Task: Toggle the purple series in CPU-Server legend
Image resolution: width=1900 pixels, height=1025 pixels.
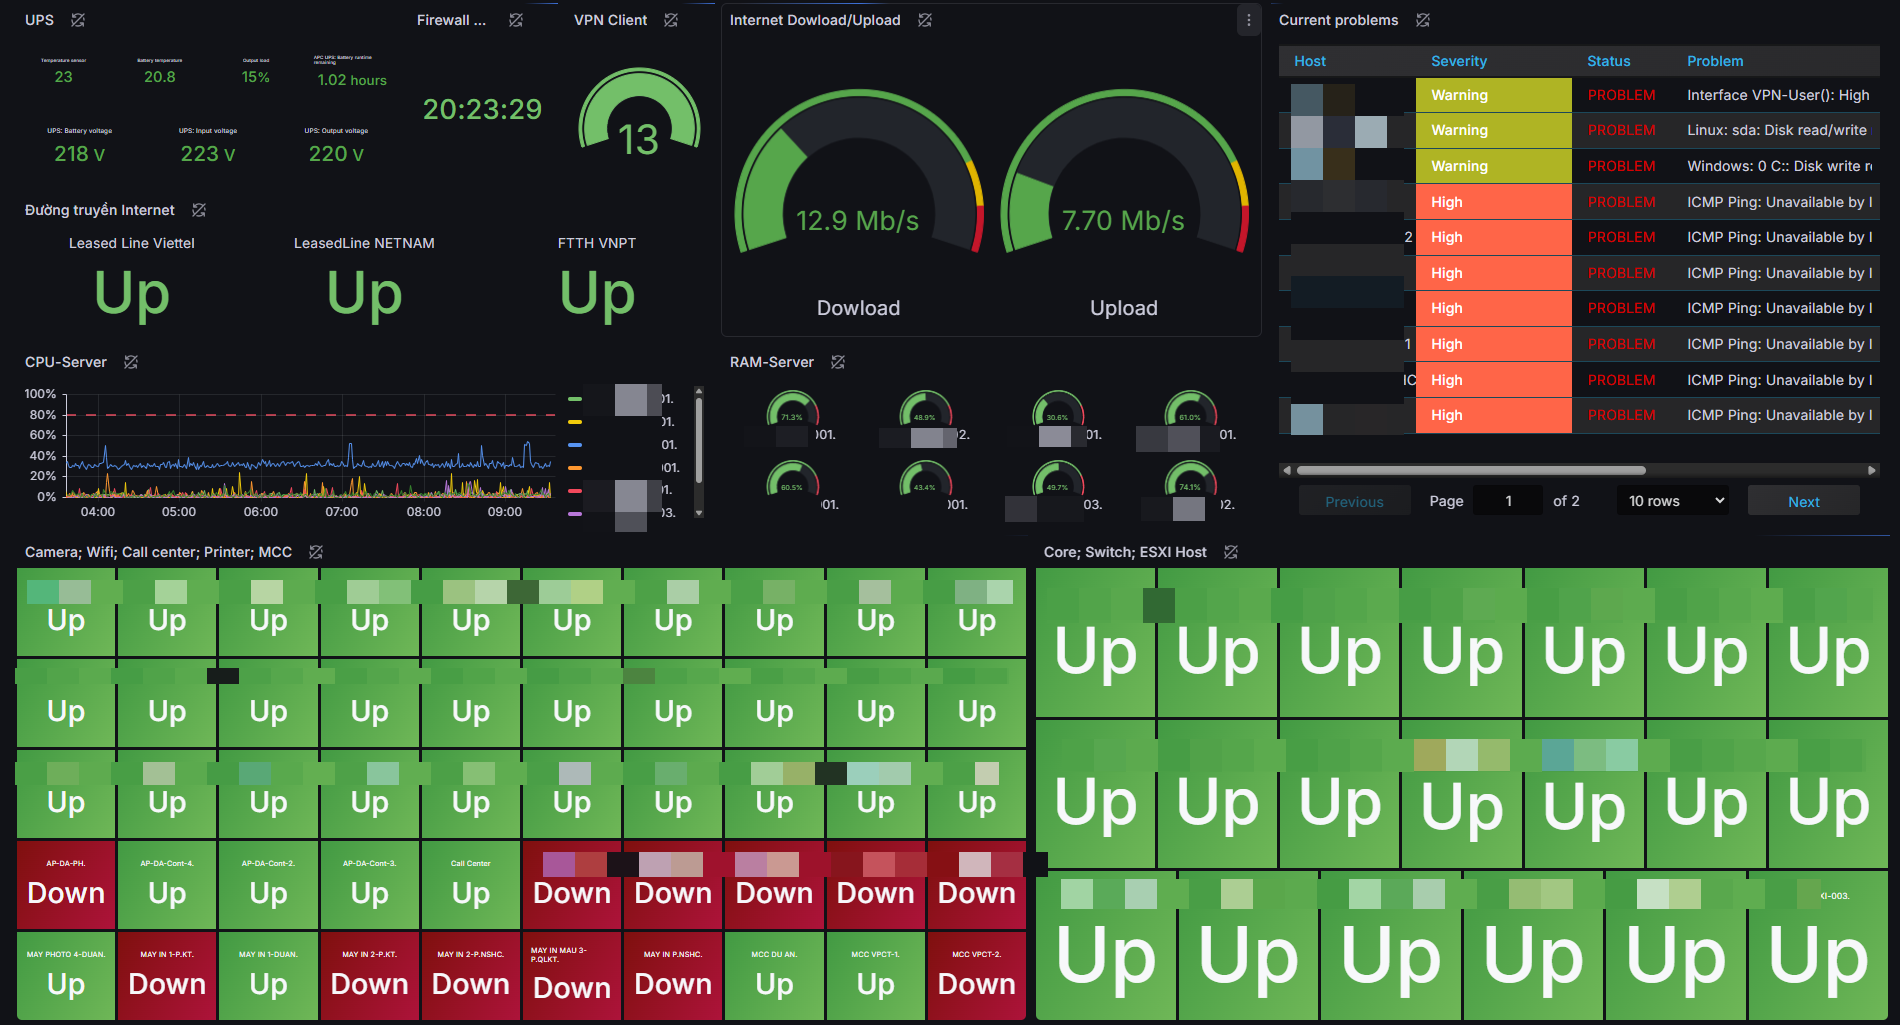Action: pos(575,513)
